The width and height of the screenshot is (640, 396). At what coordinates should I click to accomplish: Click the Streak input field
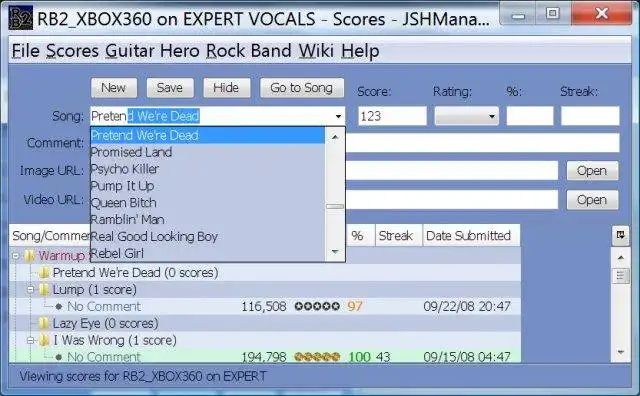[590, 116]
